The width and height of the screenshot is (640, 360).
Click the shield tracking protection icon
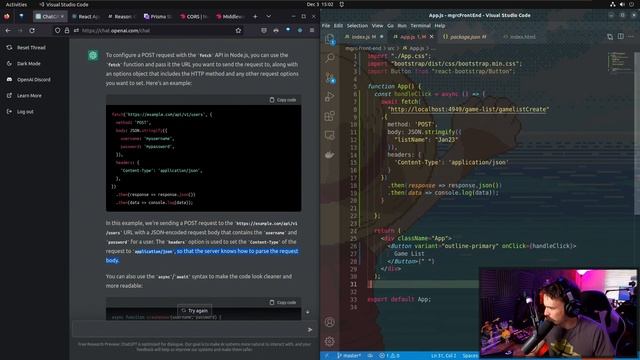coord(58,30)
